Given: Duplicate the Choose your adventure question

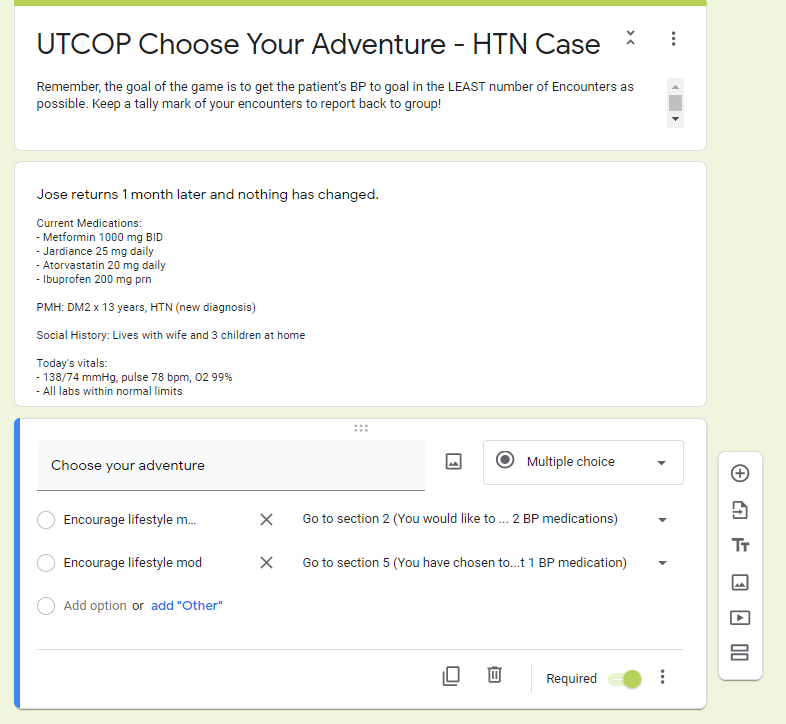Looking at the screenshot, I should (451, 676).
